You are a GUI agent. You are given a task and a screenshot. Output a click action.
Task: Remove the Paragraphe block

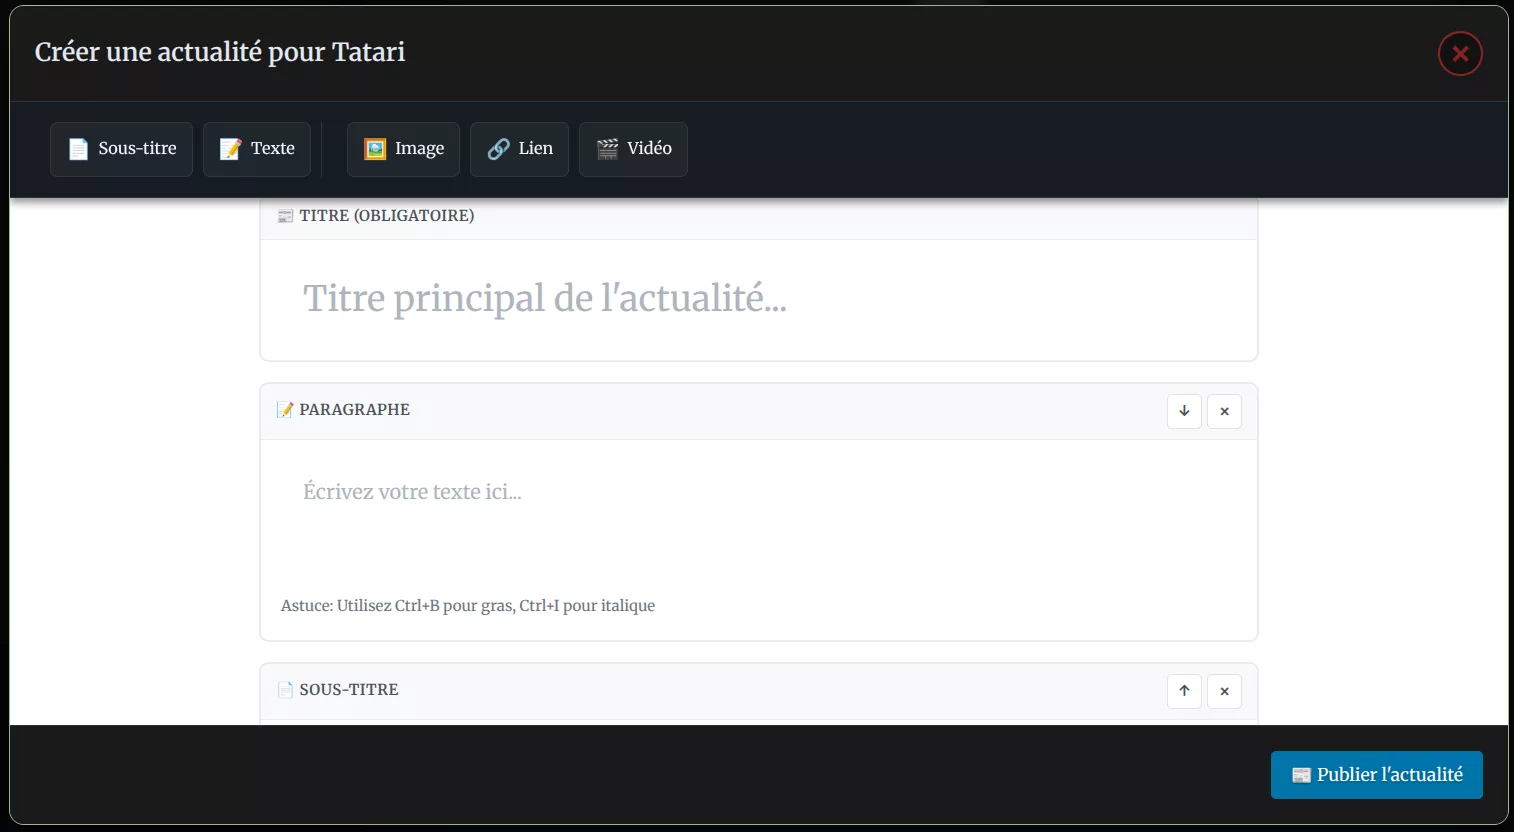click(x=1224, y=411)
